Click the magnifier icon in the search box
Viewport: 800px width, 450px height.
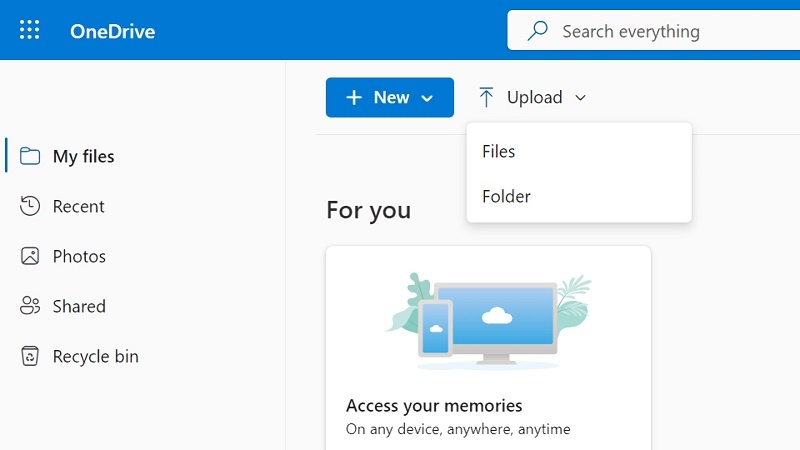point(538,31)
